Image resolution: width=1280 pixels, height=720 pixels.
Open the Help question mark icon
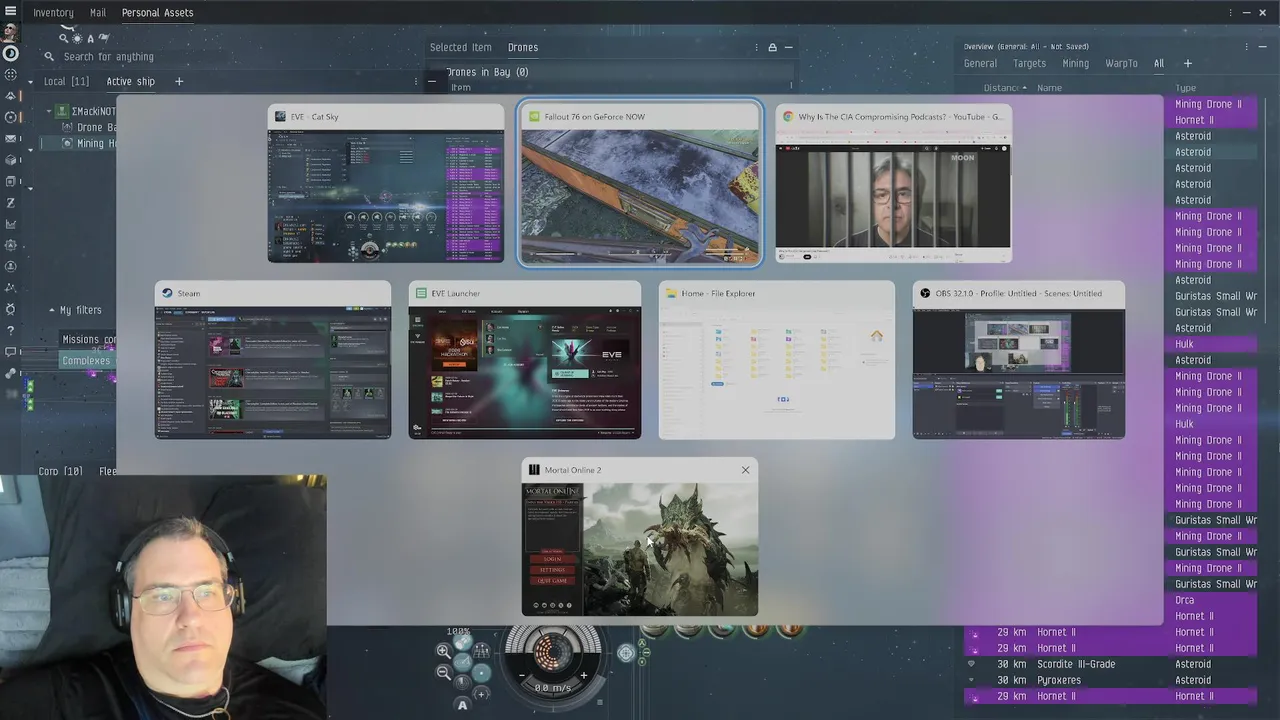point(10,331)
